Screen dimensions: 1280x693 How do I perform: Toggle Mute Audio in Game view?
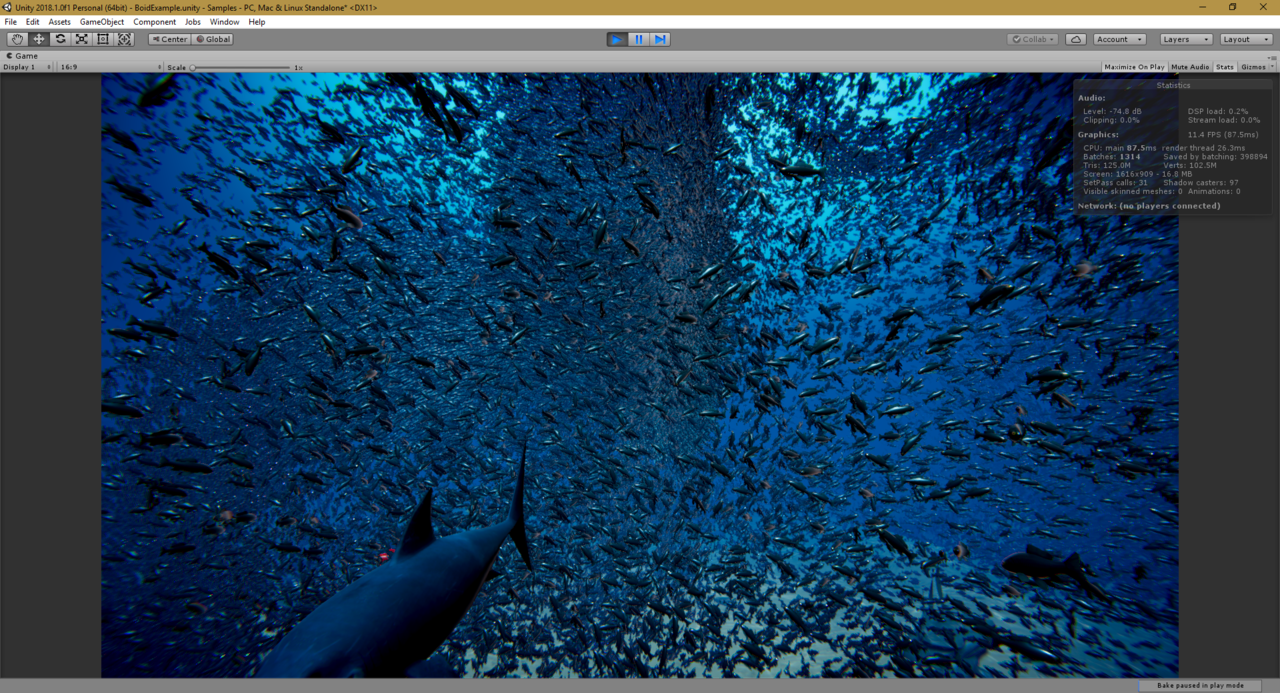1189,67
